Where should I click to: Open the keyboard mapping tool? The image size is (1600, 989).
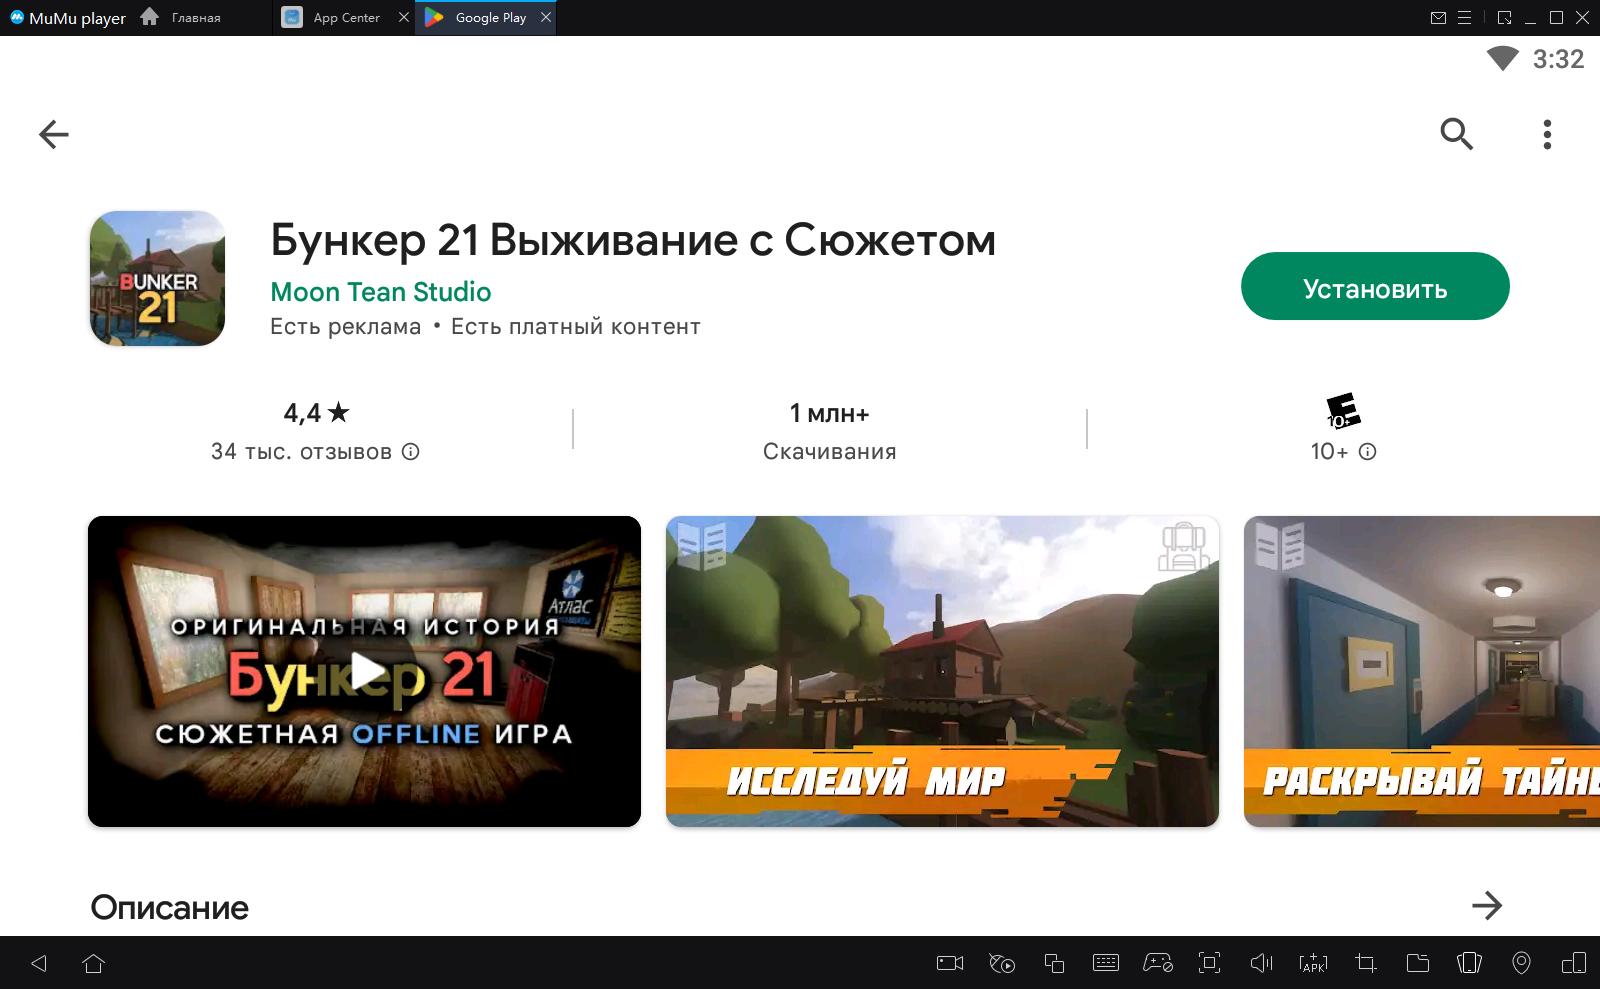pyautogui.click(x=1106, y=963)
